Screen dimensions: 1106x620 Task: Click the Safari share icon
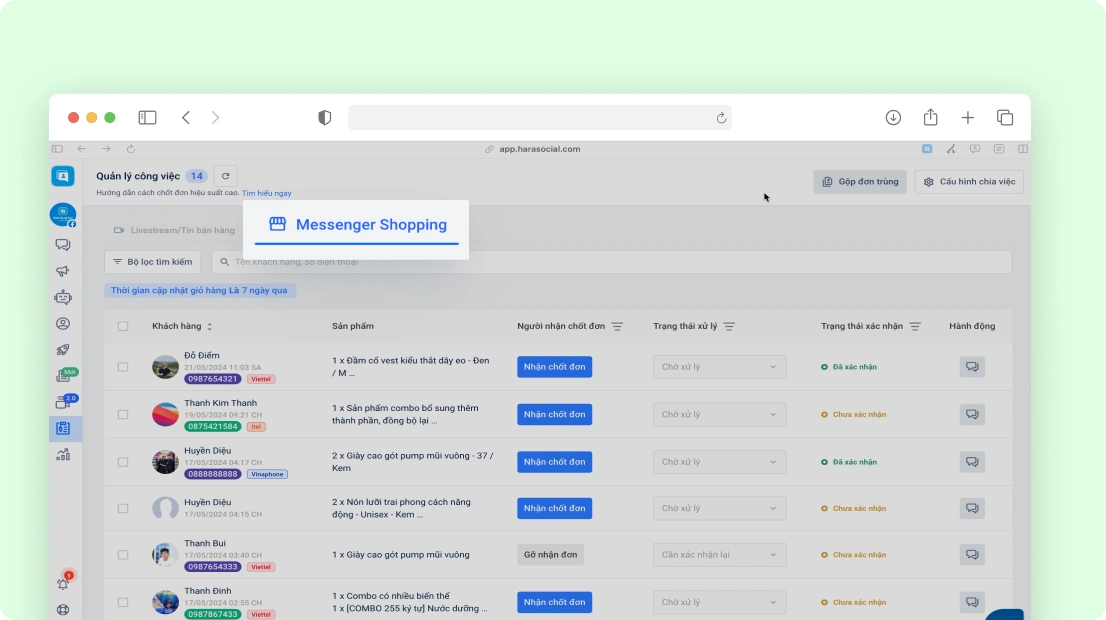click(930, 117)
